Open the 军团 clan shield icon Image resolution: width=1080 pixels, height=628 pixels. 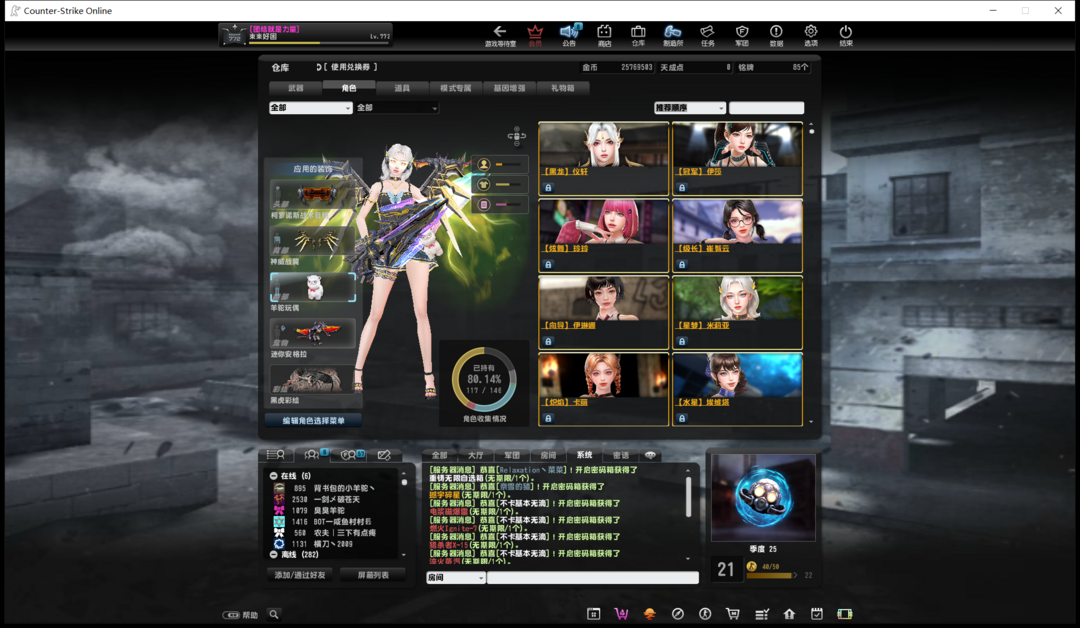(x=742, y=35)
